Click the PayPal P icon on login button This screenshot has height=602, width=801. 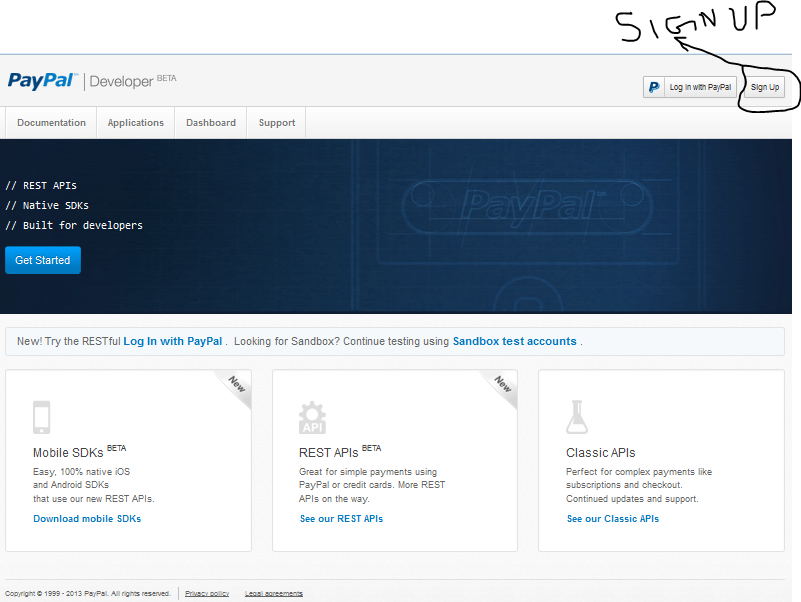click(654, 87)
